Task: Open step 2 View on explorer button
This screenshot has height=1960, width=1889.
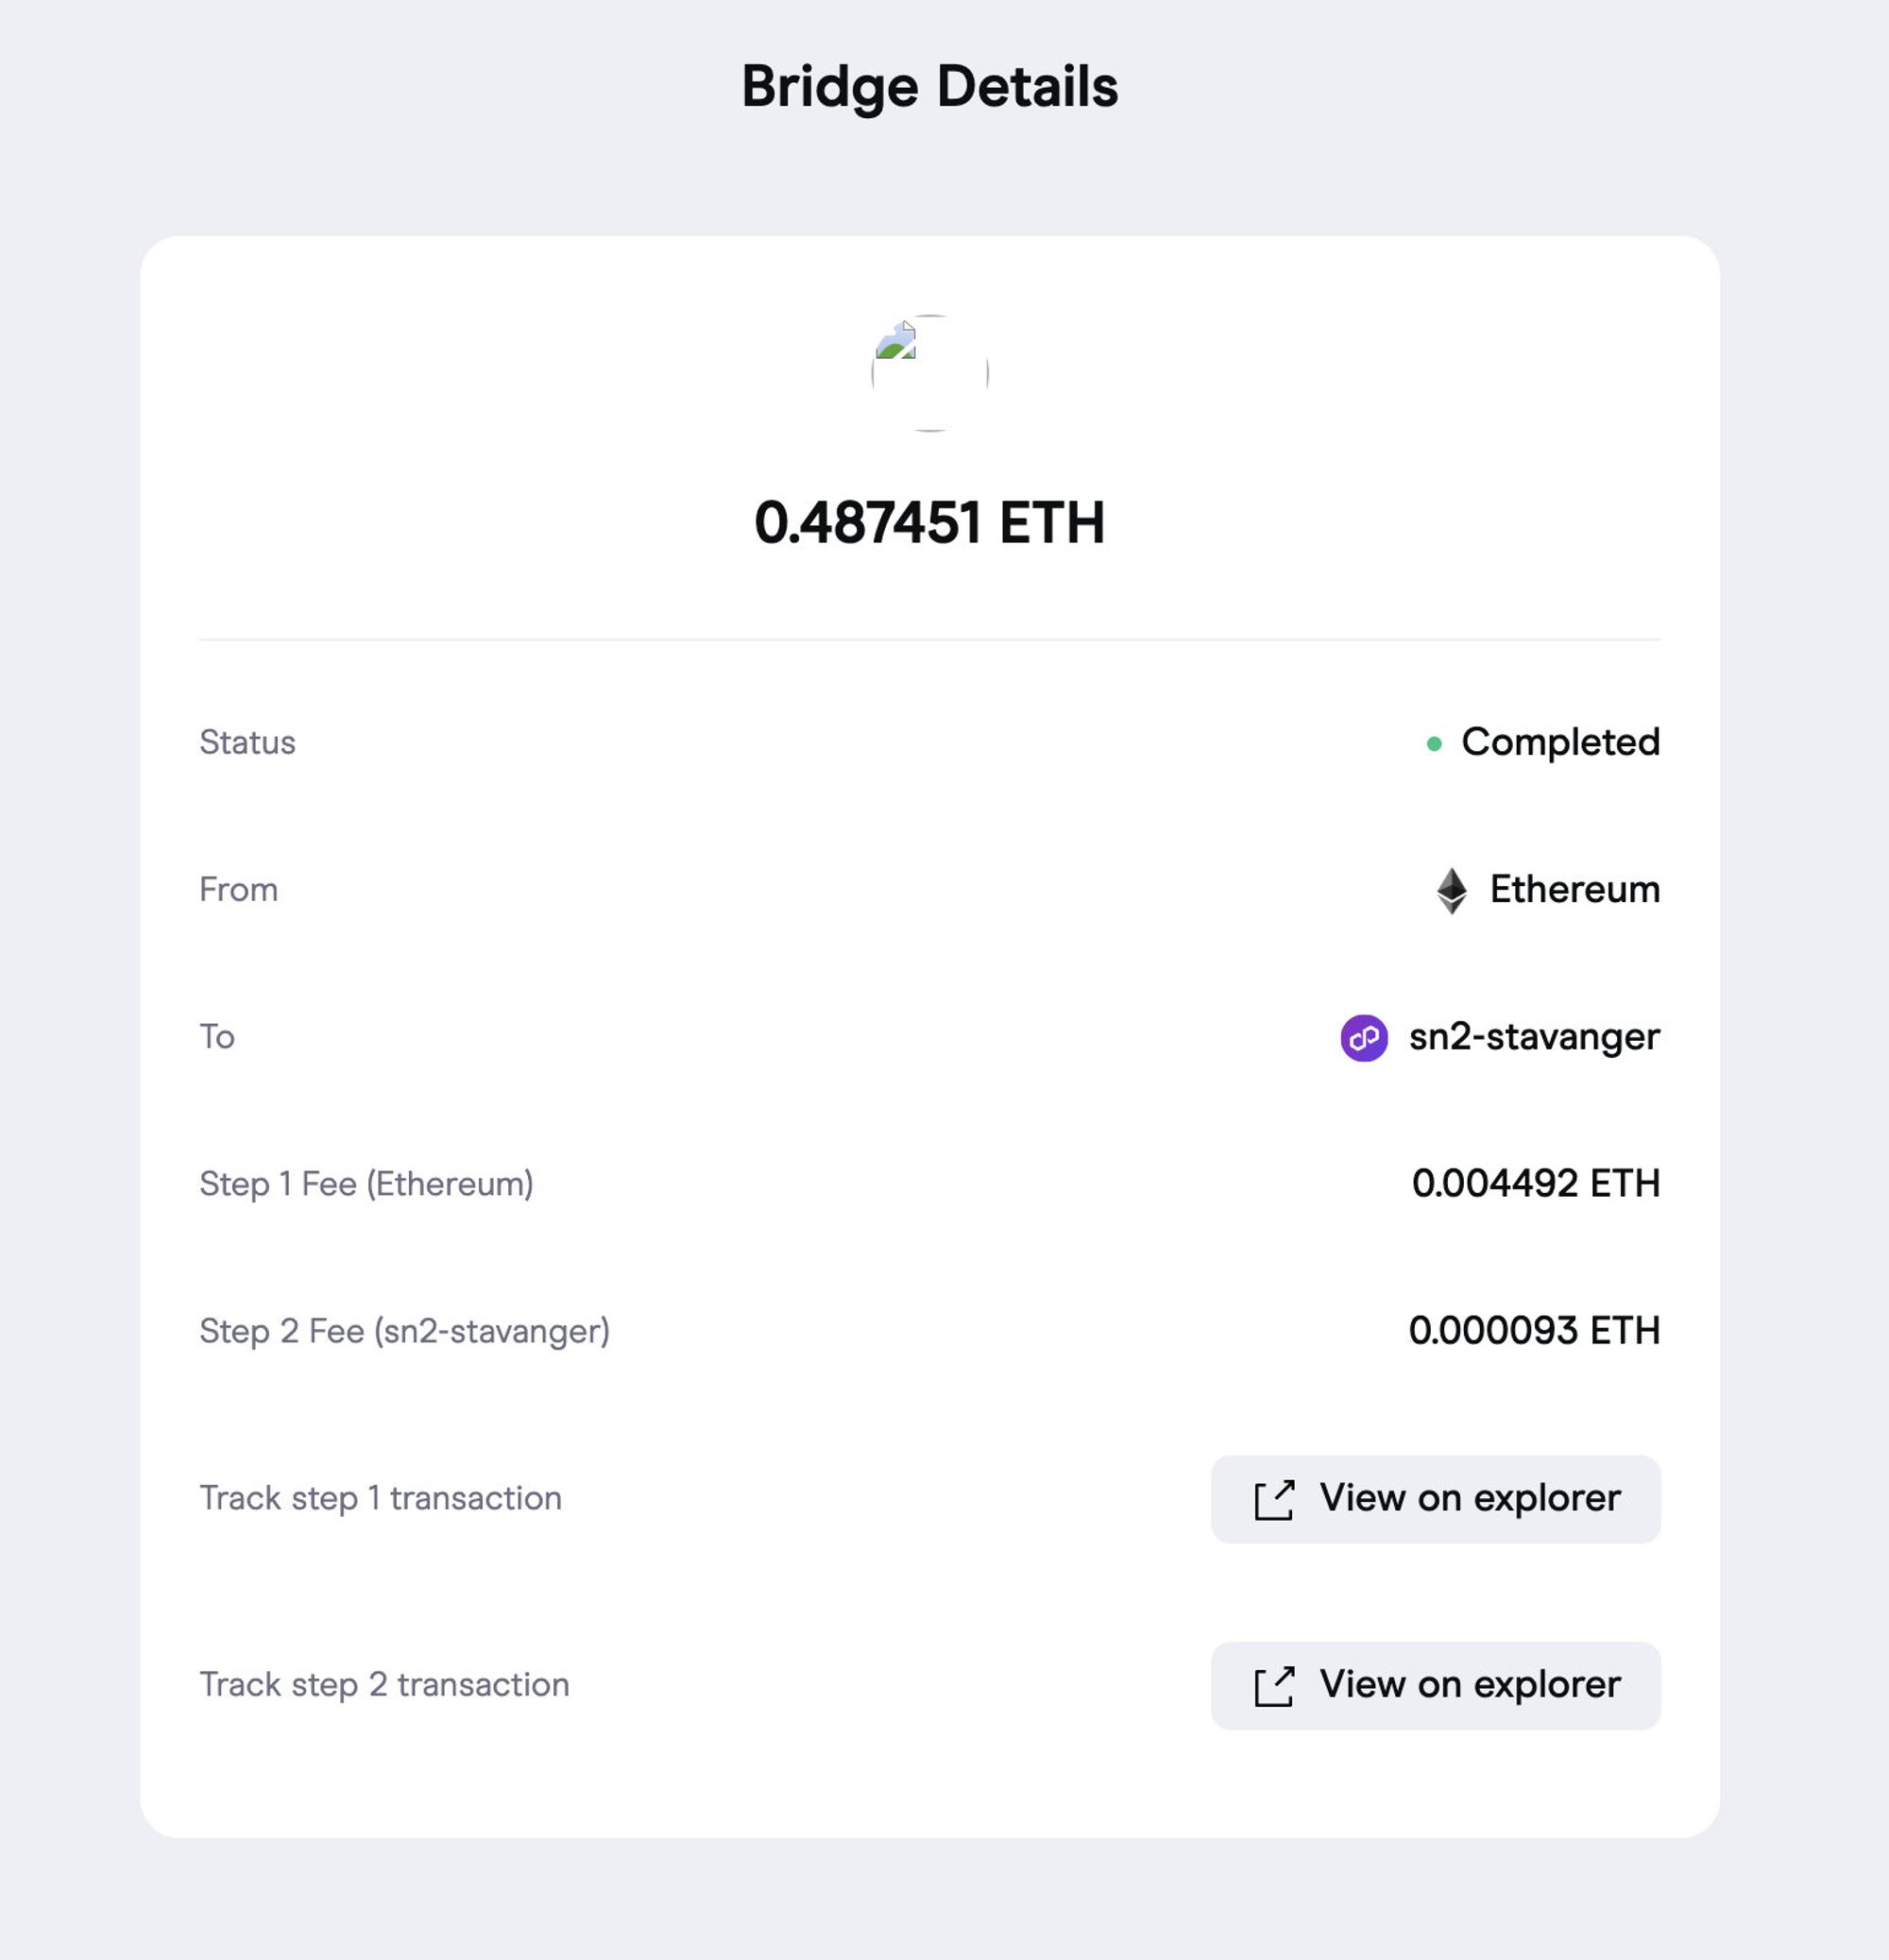Action: (1436, 1686)
